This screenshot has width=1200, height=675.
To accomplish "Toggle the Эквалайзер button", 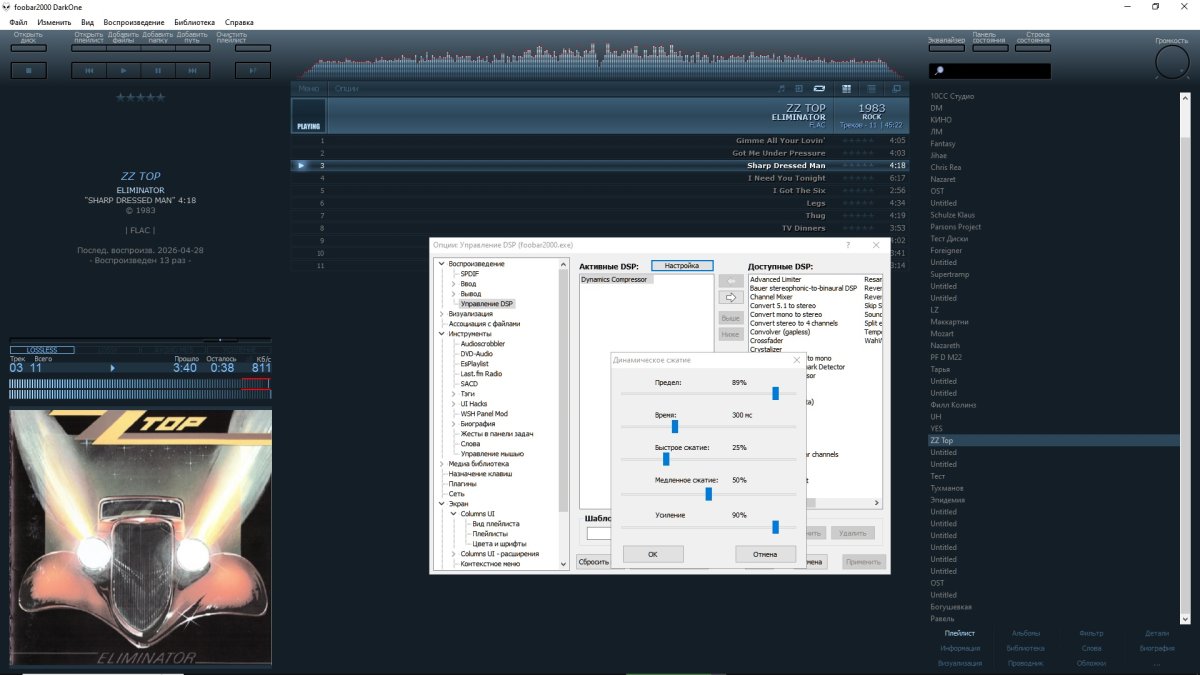I will point(946,47).
